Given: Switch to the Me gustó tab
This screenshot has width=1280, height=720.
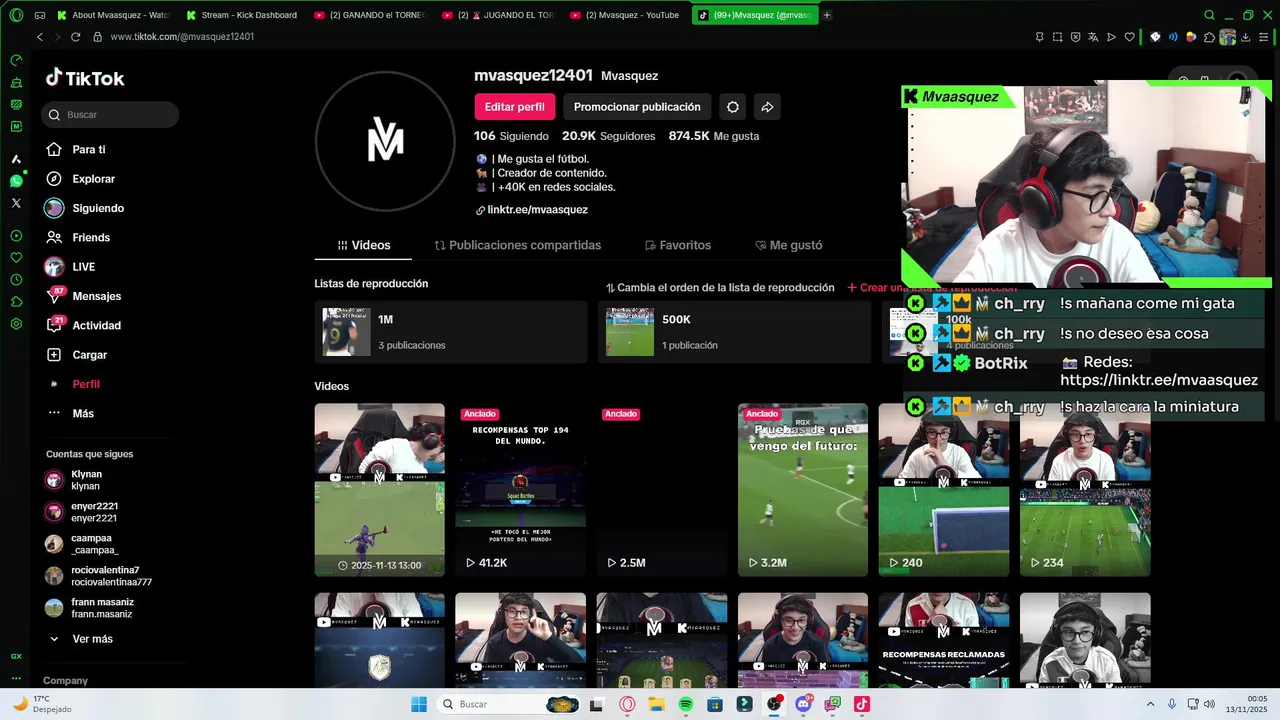Looking at the screenshot, I should [788, 245].
